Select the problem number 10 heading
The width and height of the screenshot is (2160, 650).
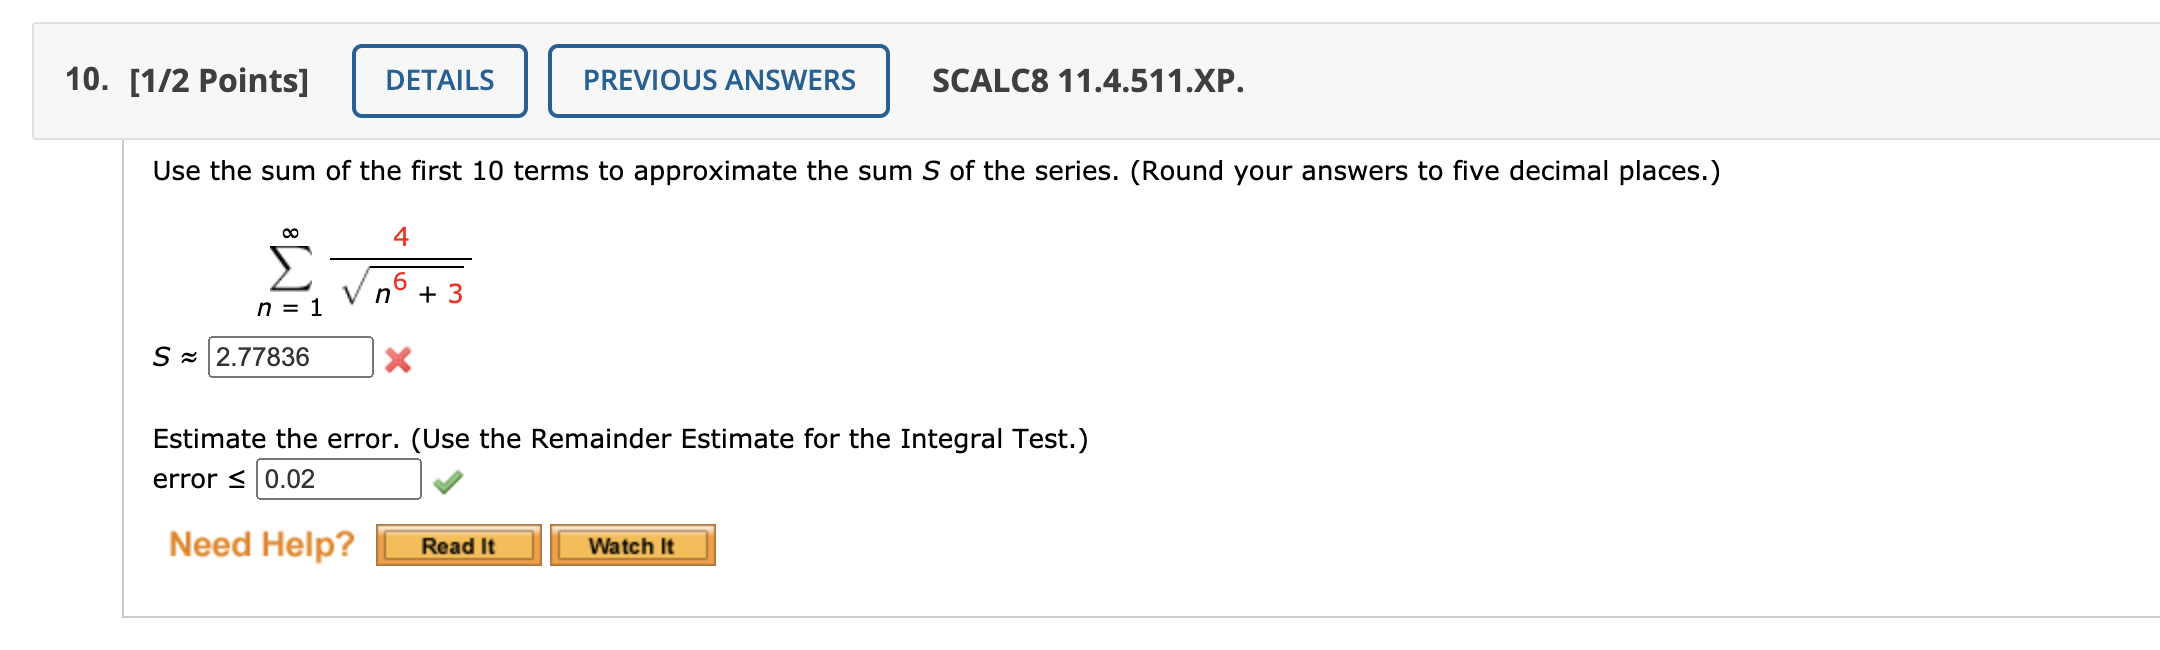(88, 78)
